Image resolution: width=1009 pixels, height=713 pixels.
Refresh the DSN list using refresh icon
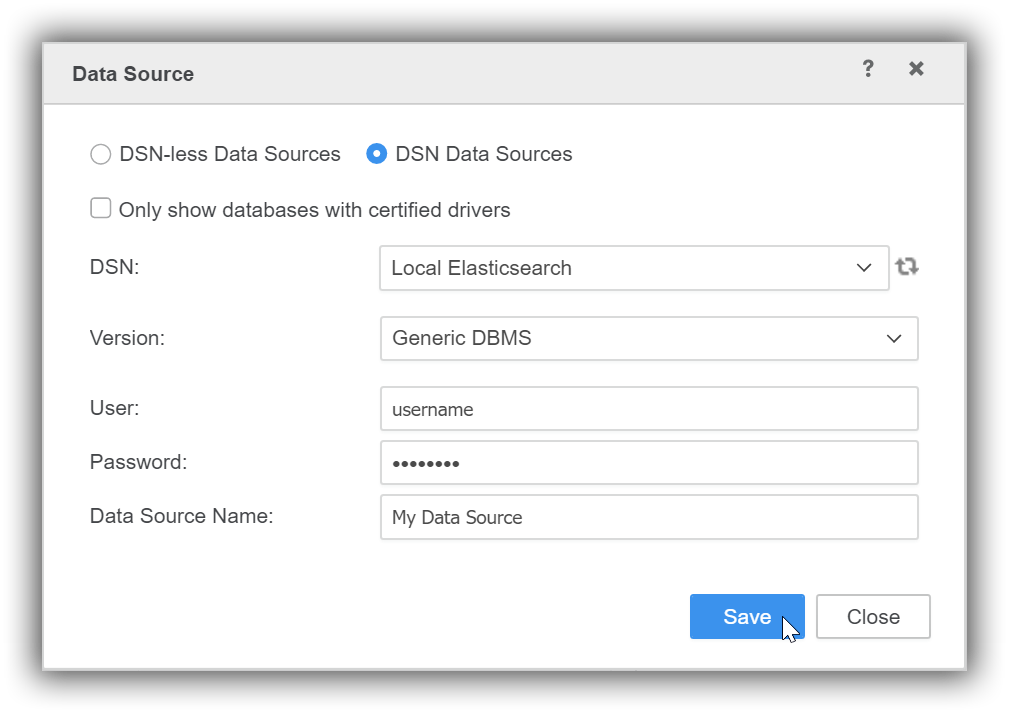point(906,267)
